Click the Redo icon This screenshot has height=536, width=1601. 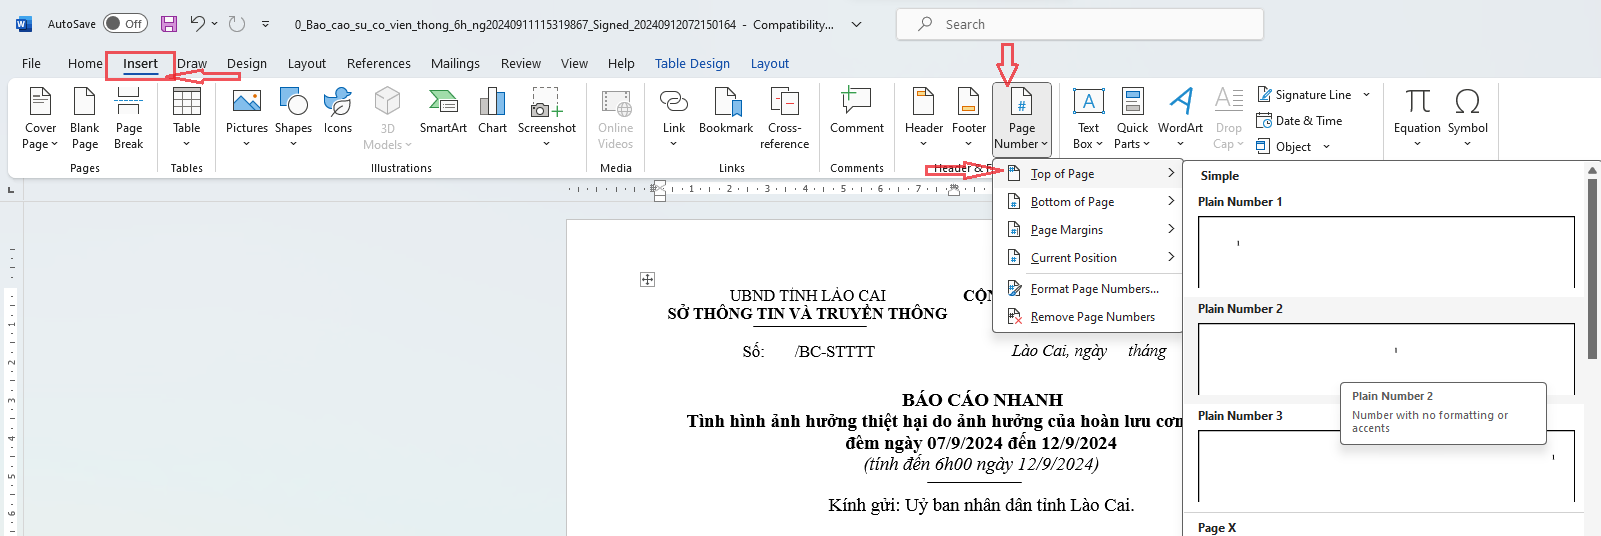click(x=237, y=24)
